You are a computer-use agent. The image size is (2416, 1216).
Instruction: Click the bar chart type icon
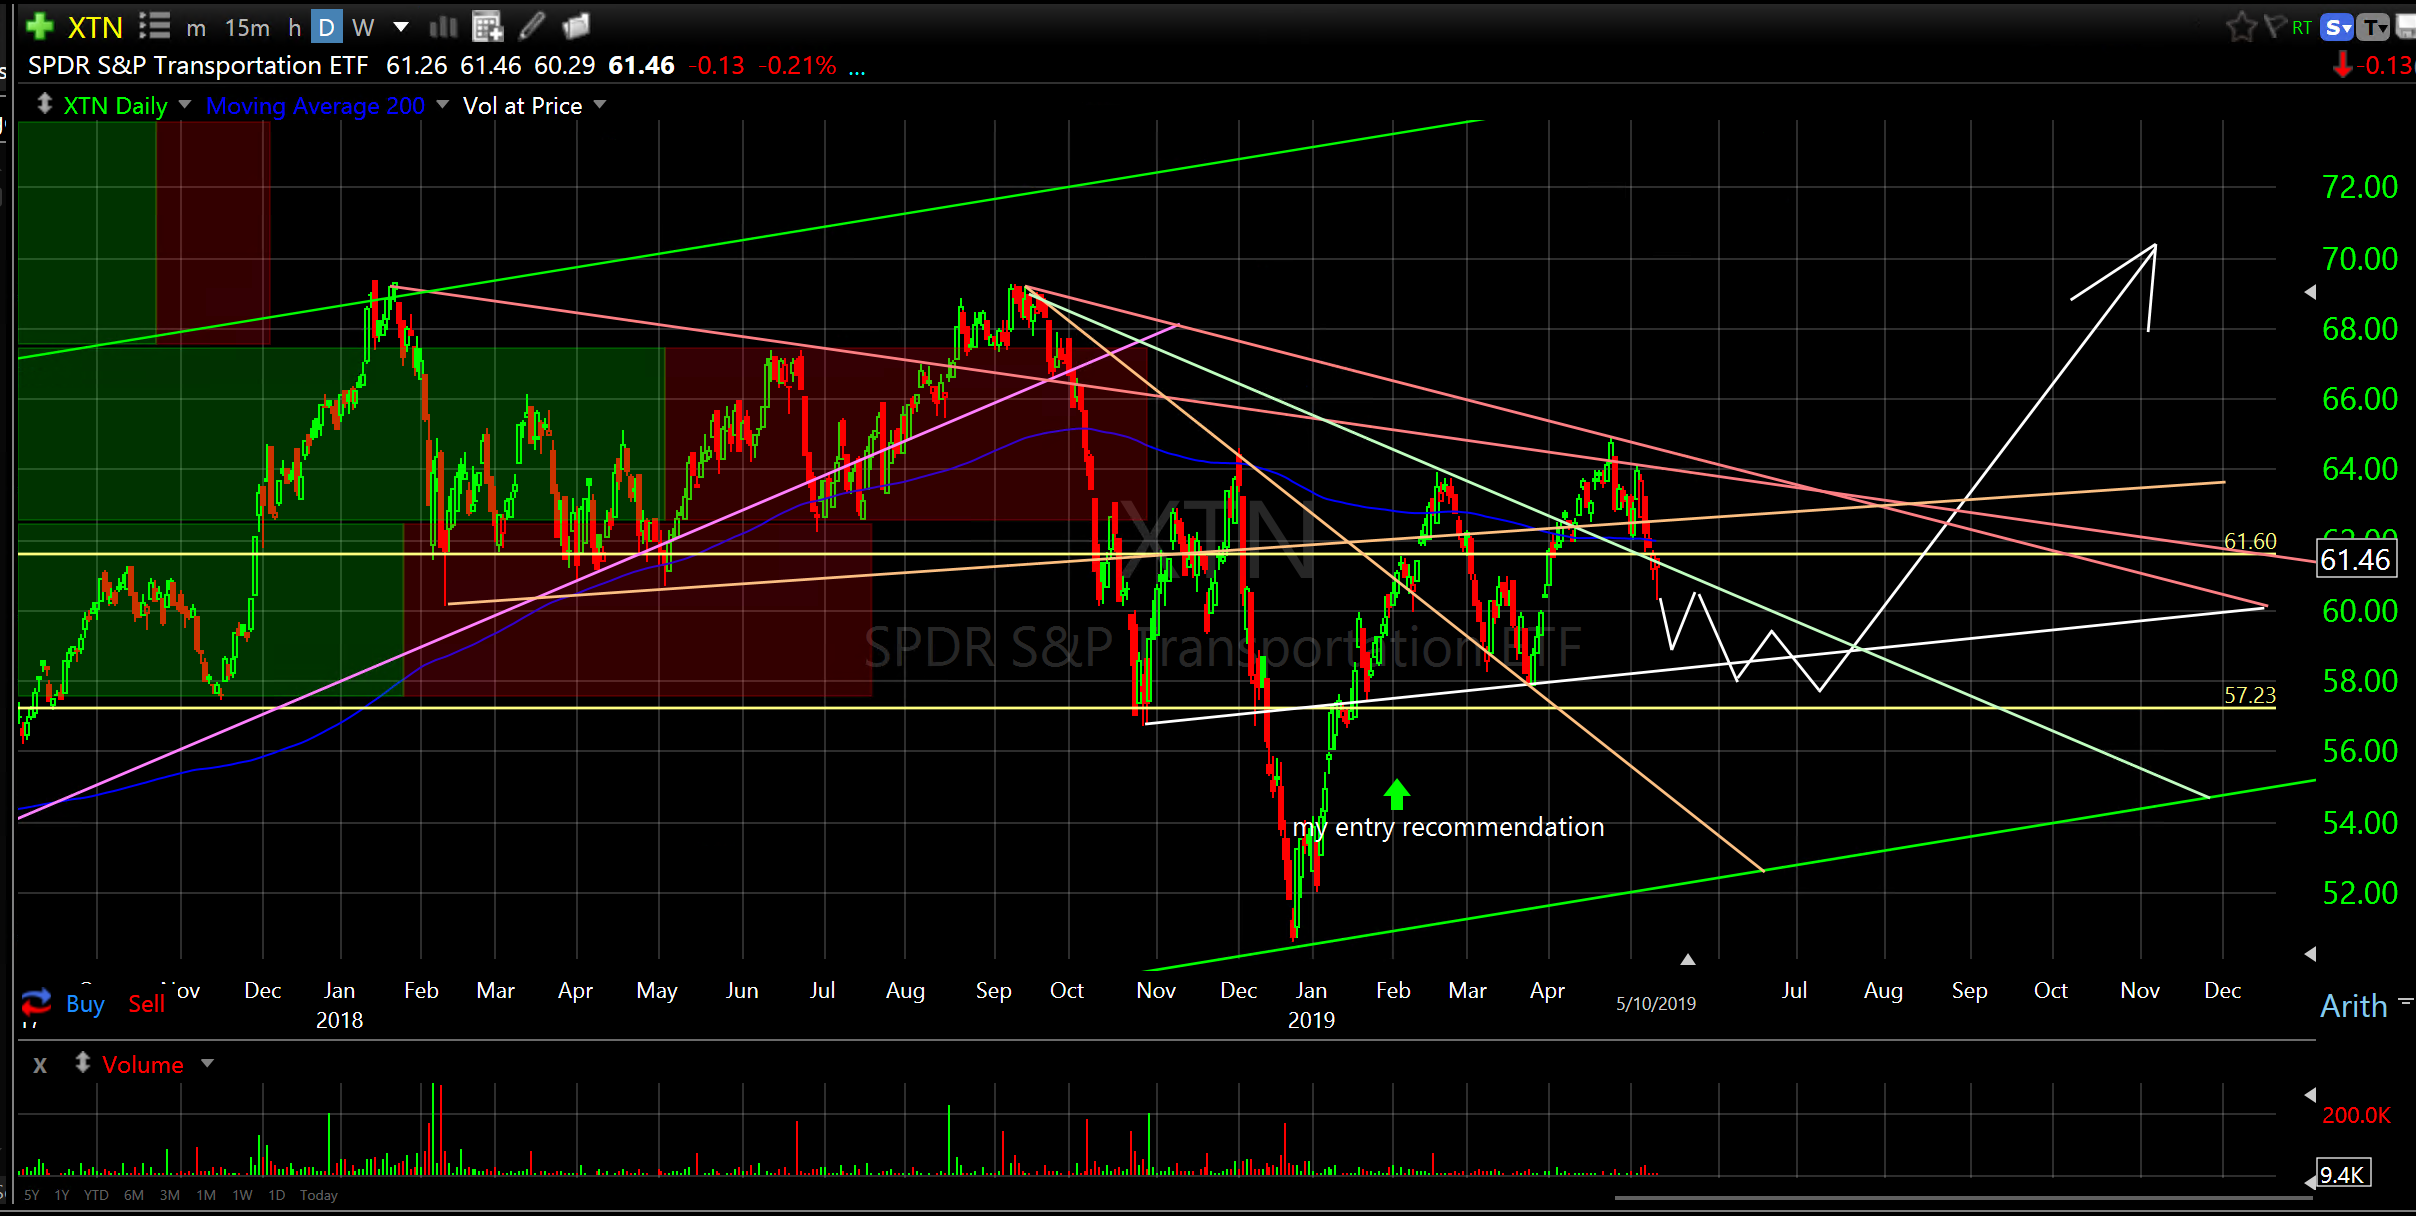pyautogui.click(x=443, y=27)
